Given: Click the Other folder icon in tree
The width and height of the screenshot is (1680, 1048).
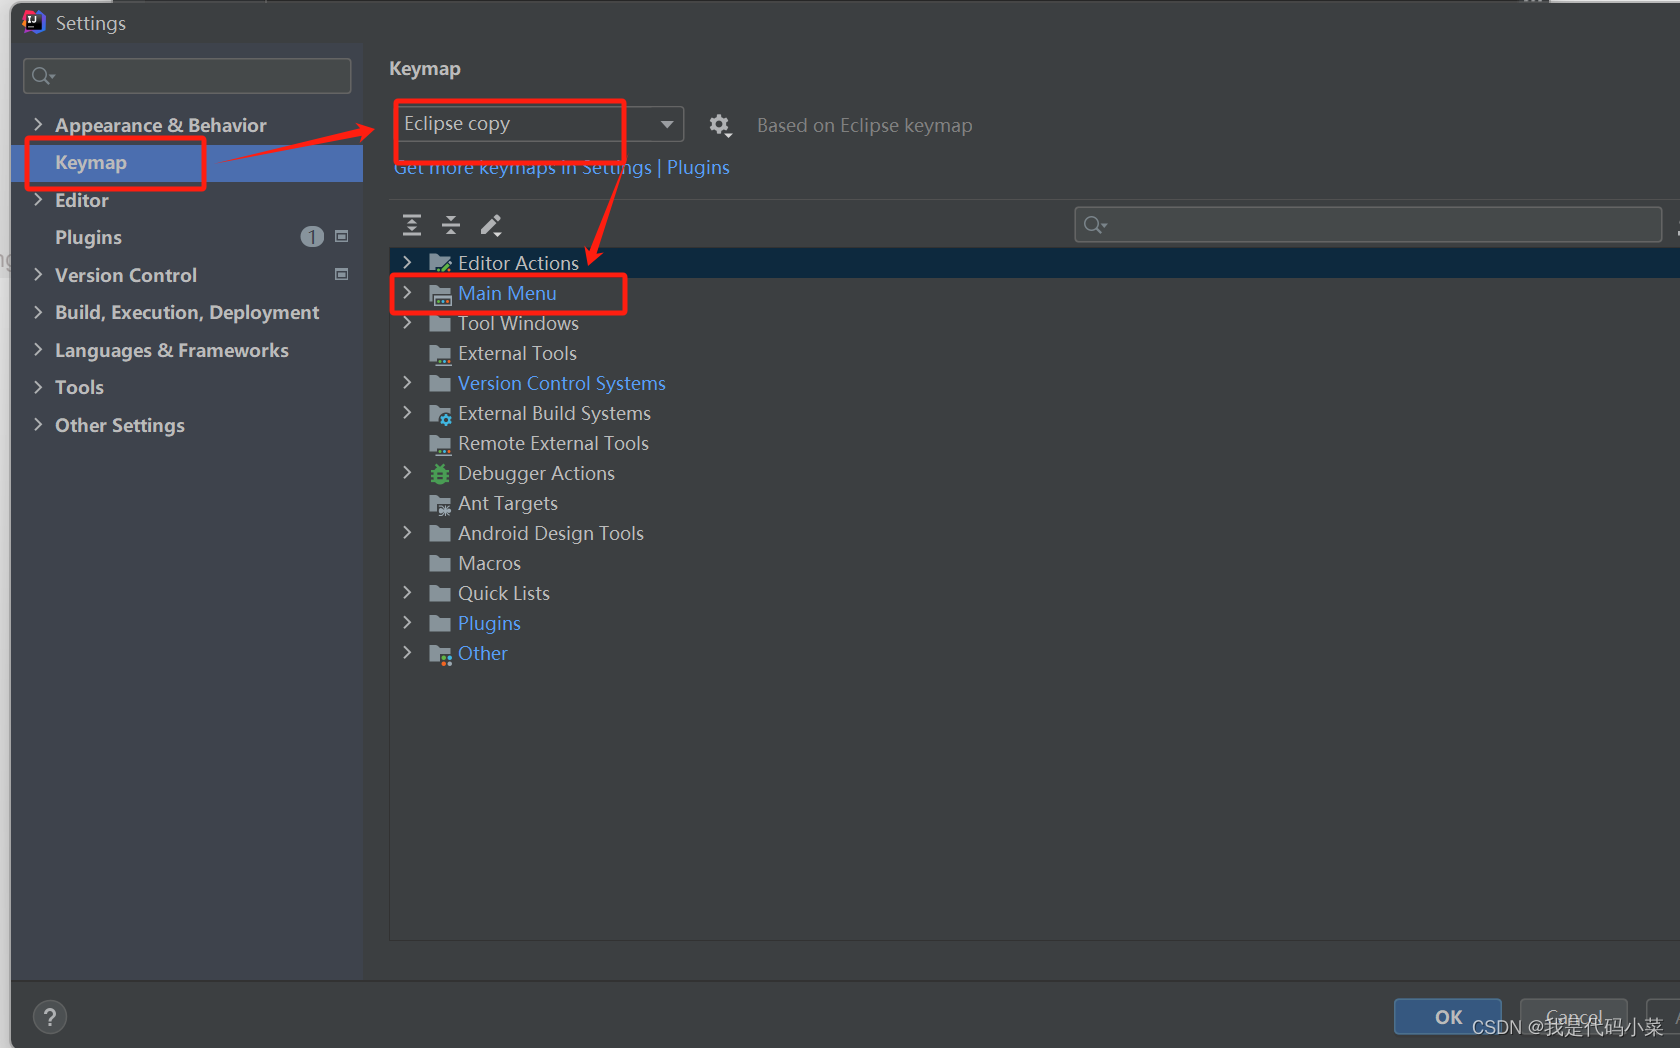Looking at the screenshot, I should tap(440, 654).
